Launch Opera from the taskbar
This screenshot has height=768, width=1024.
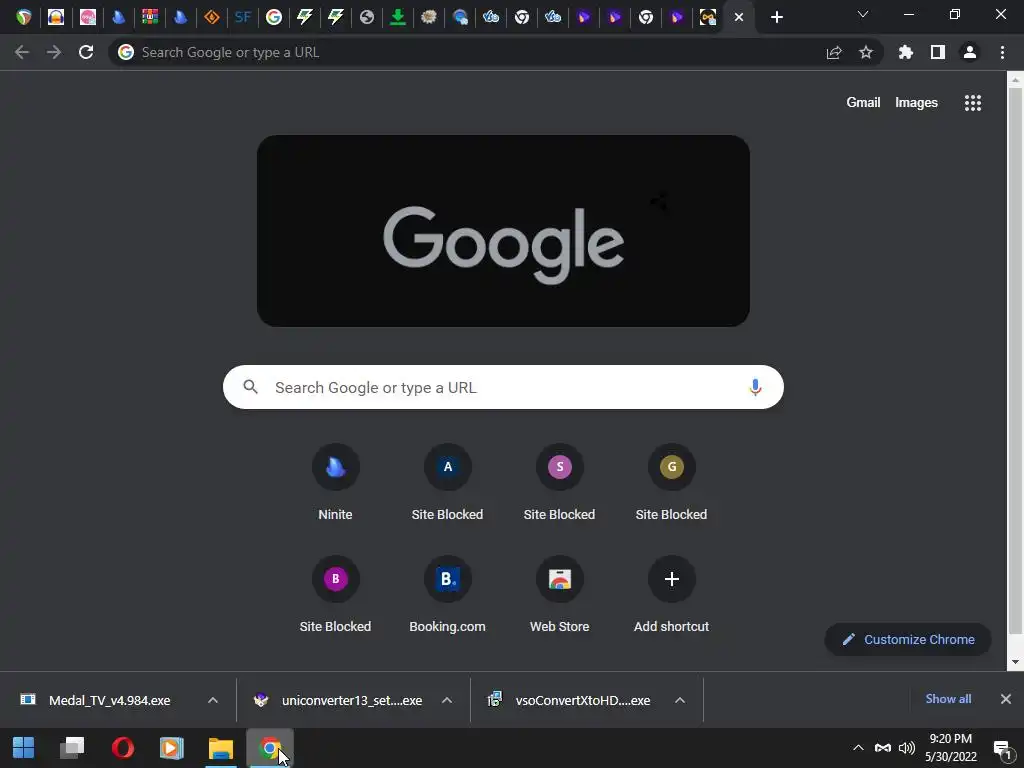tap(122, 748)
